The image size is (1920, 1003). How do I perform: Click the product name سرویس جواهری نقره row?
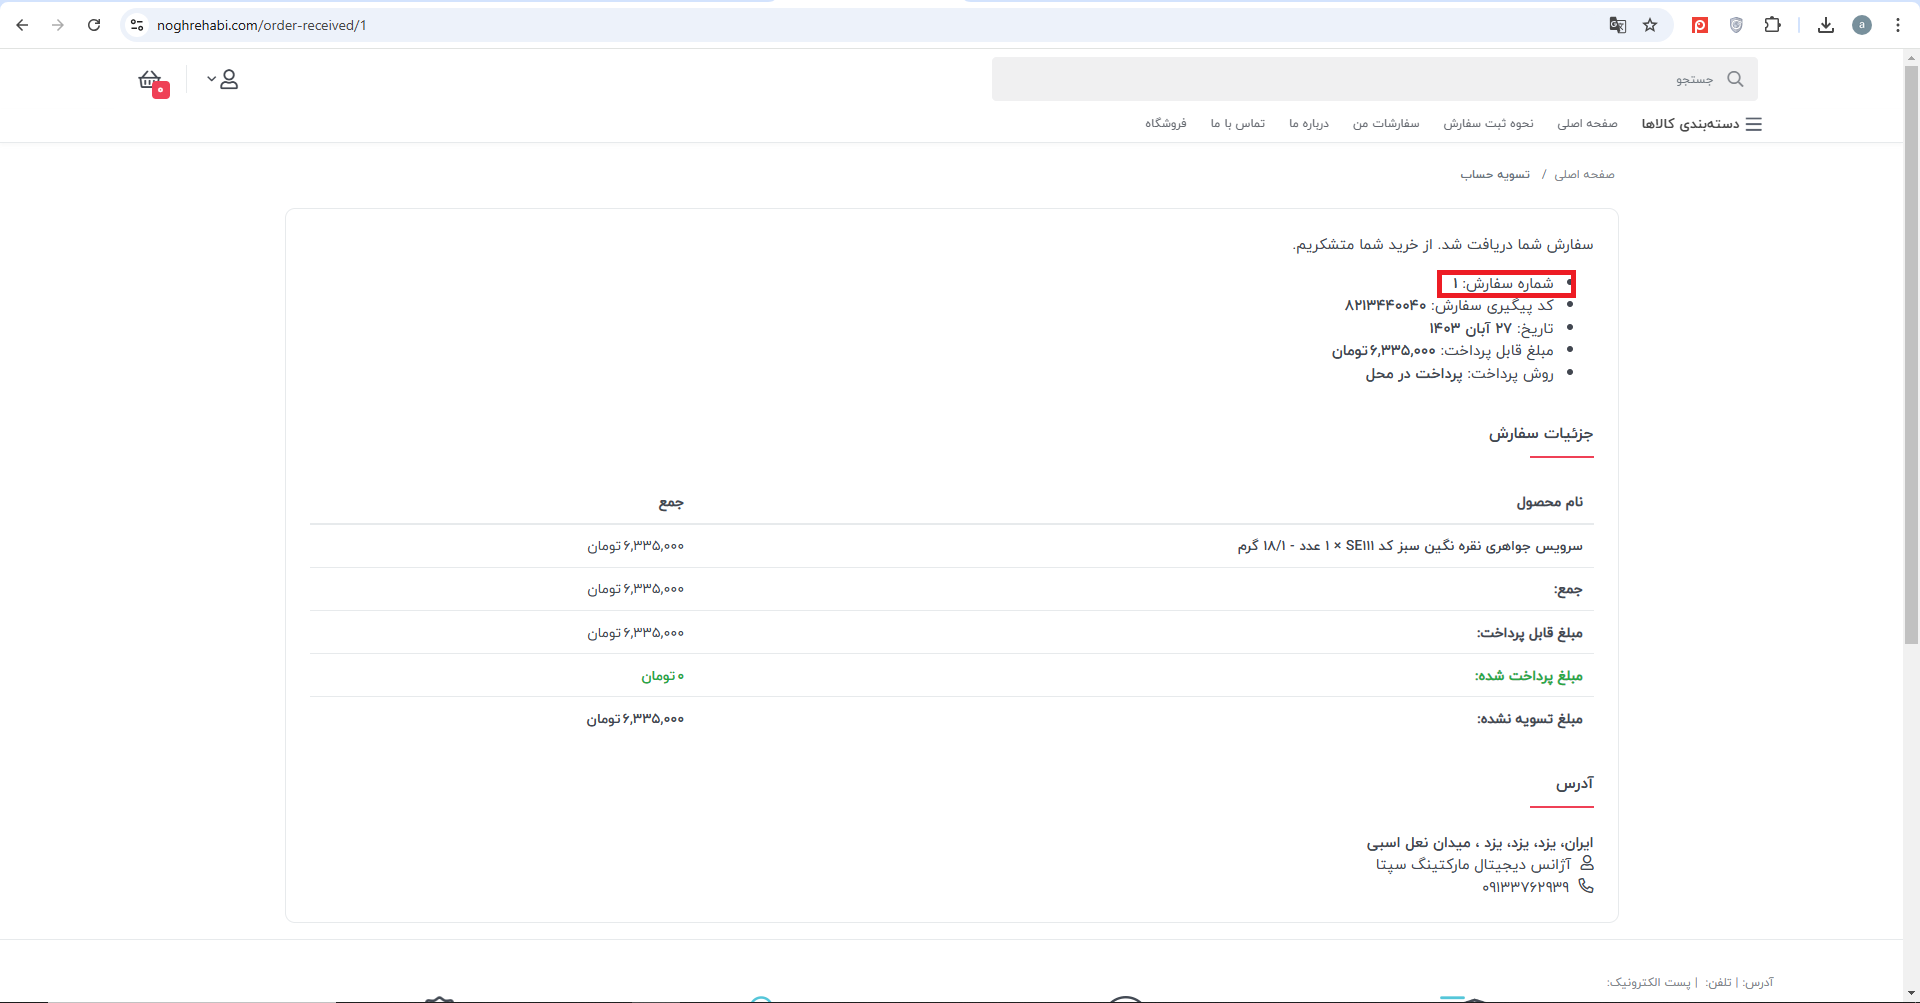coord(1410,546)
